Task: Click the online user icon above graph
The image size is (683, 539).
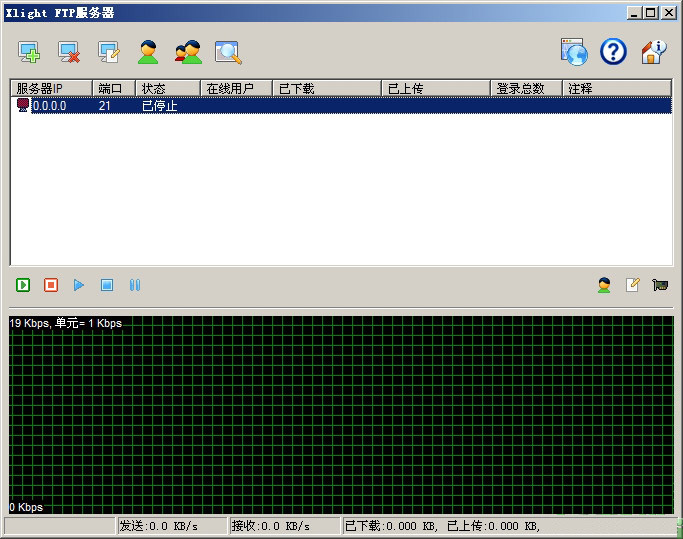Action: (604, 285)
